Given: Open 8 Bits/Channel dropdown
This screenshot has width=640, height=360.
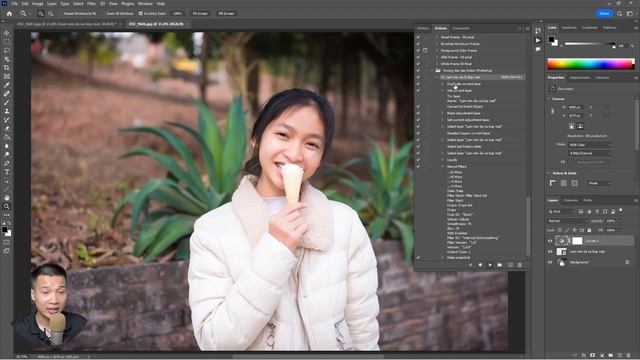Looking at the screenshot, I should pos(589,153).
